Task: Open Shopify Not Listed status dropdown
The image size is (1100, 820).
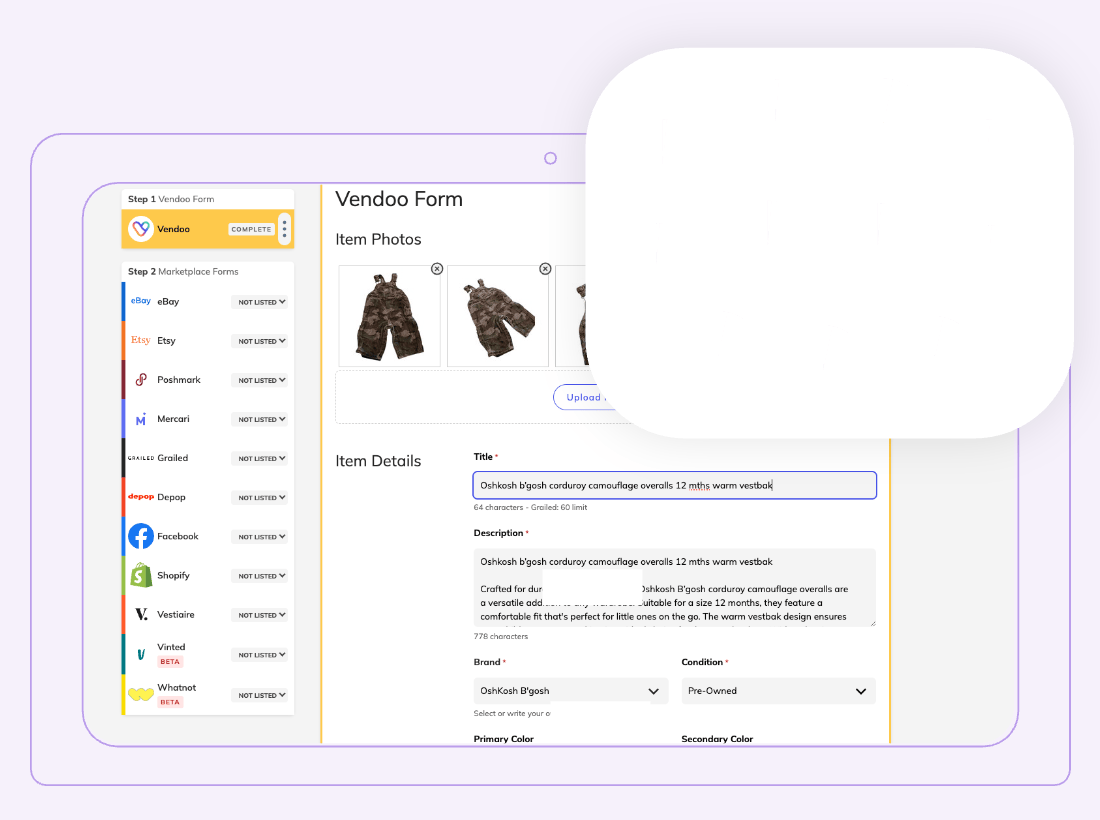Action: (260, 576)
